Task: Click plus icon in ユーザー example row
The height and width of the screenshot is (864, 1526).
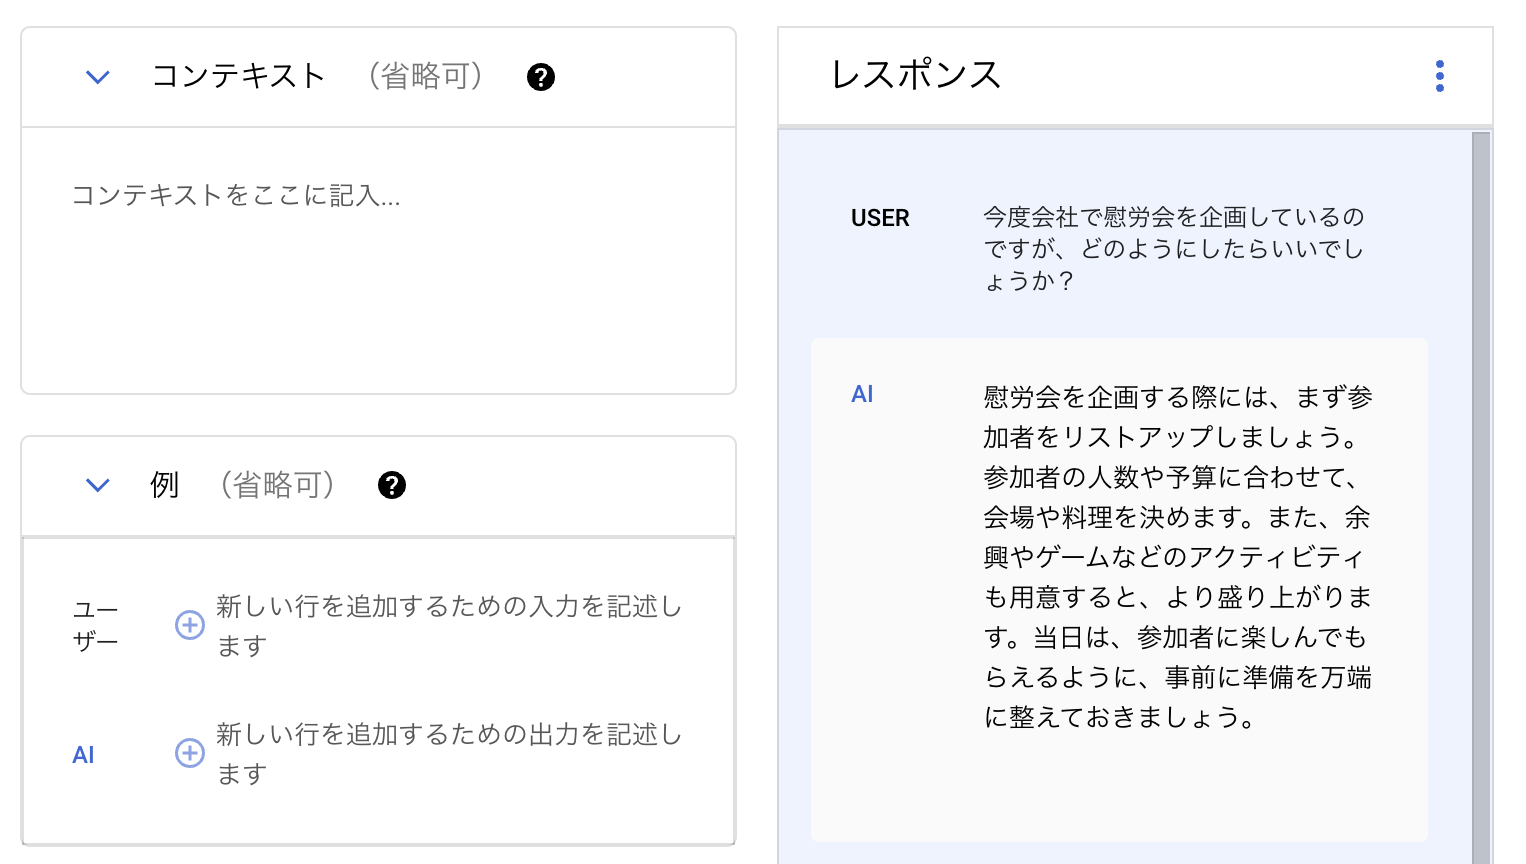Action: point(190,625)
